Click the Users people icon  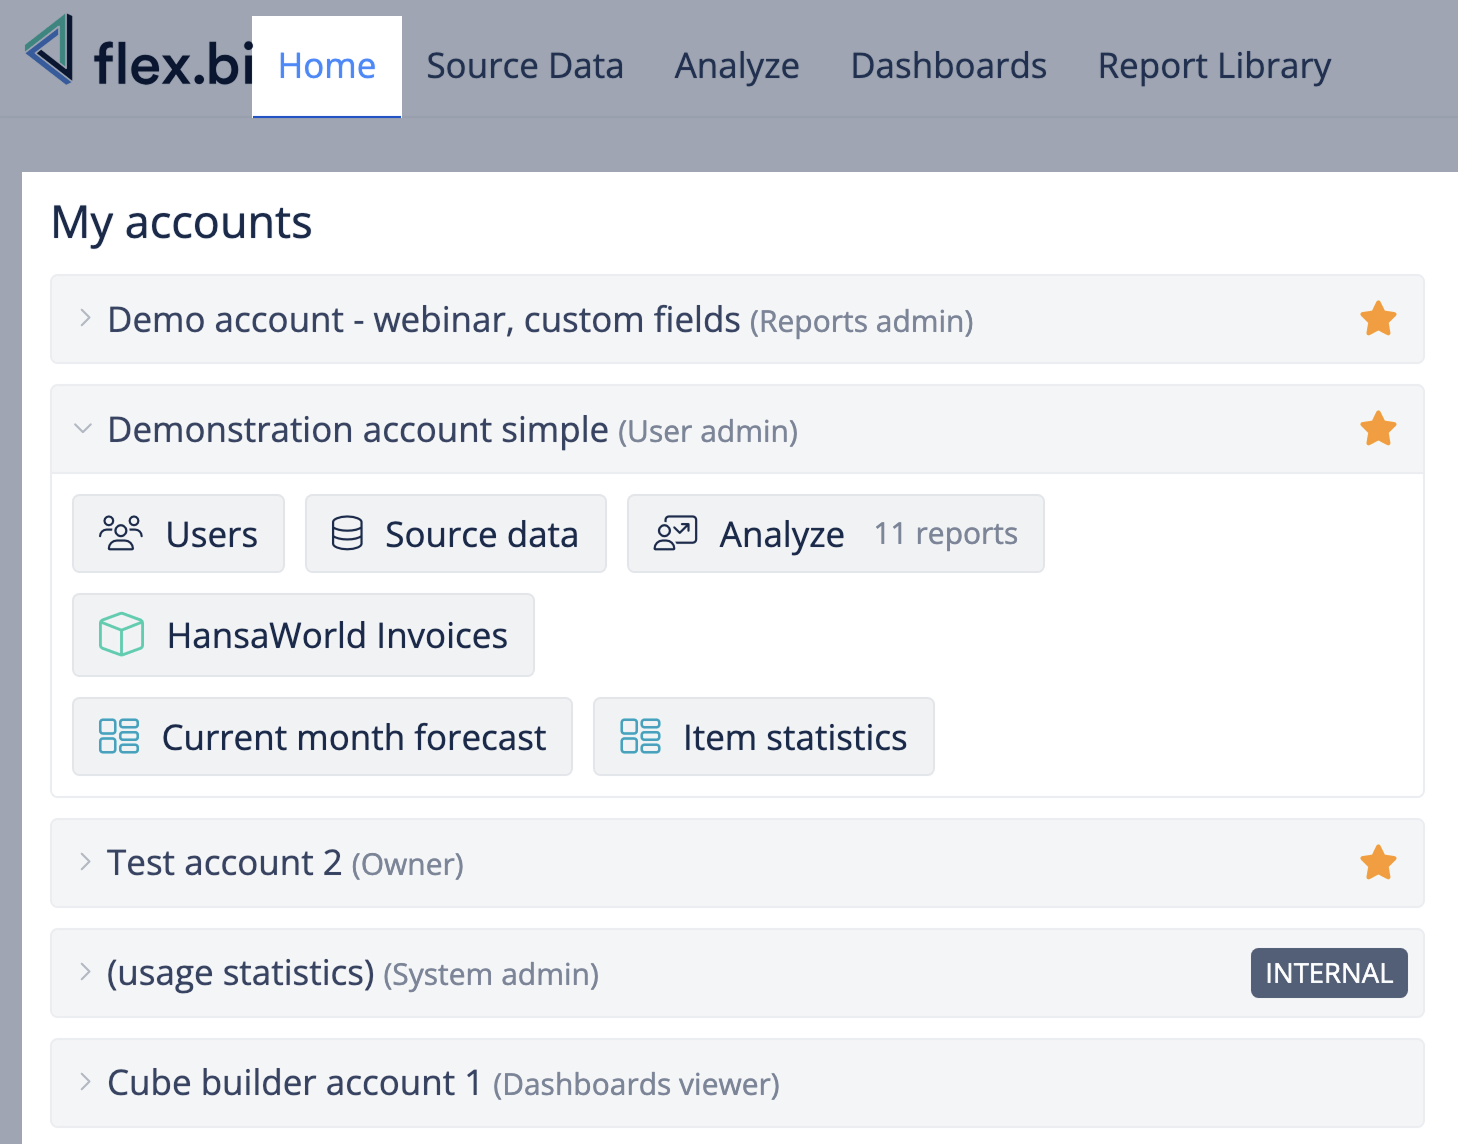121,533
